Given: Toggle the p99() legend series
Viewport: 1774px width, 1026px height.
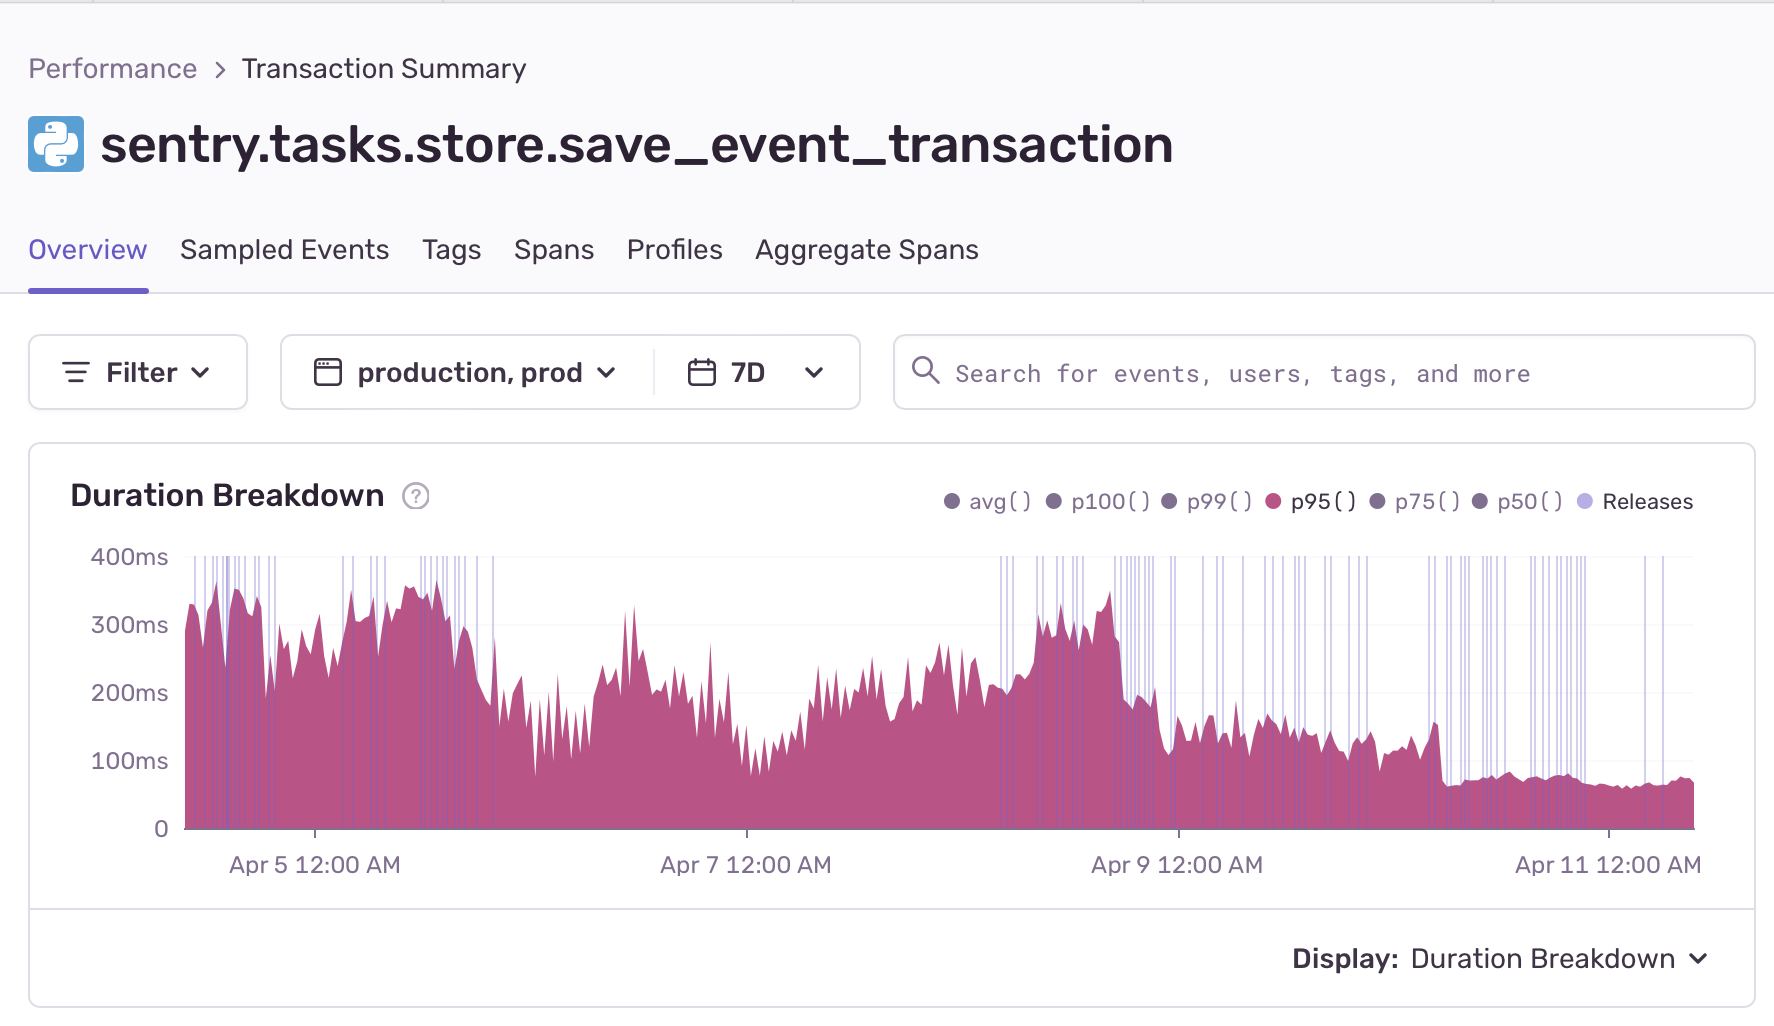Looking at the screenshot, I should point(1207,501).
